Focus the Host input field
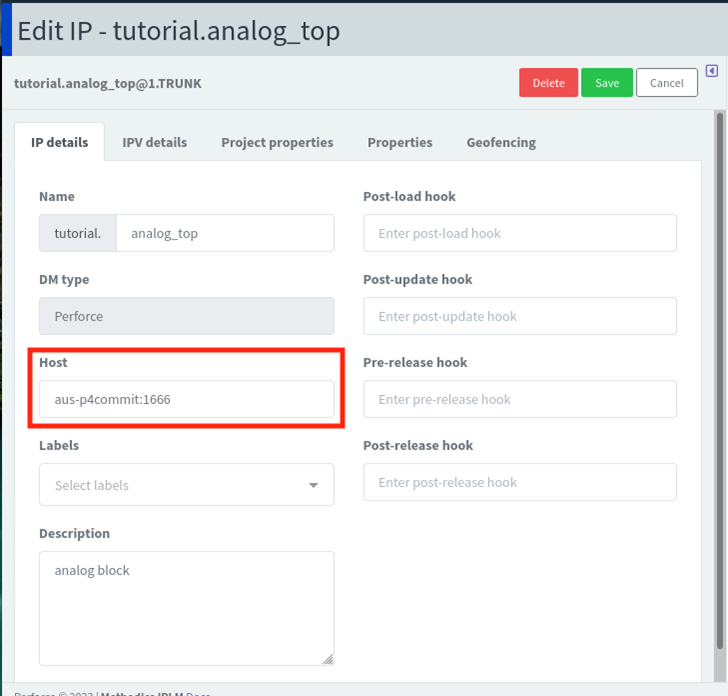Image resolution: width=728 pixels, height=696 pixels. tap(187, 399)
